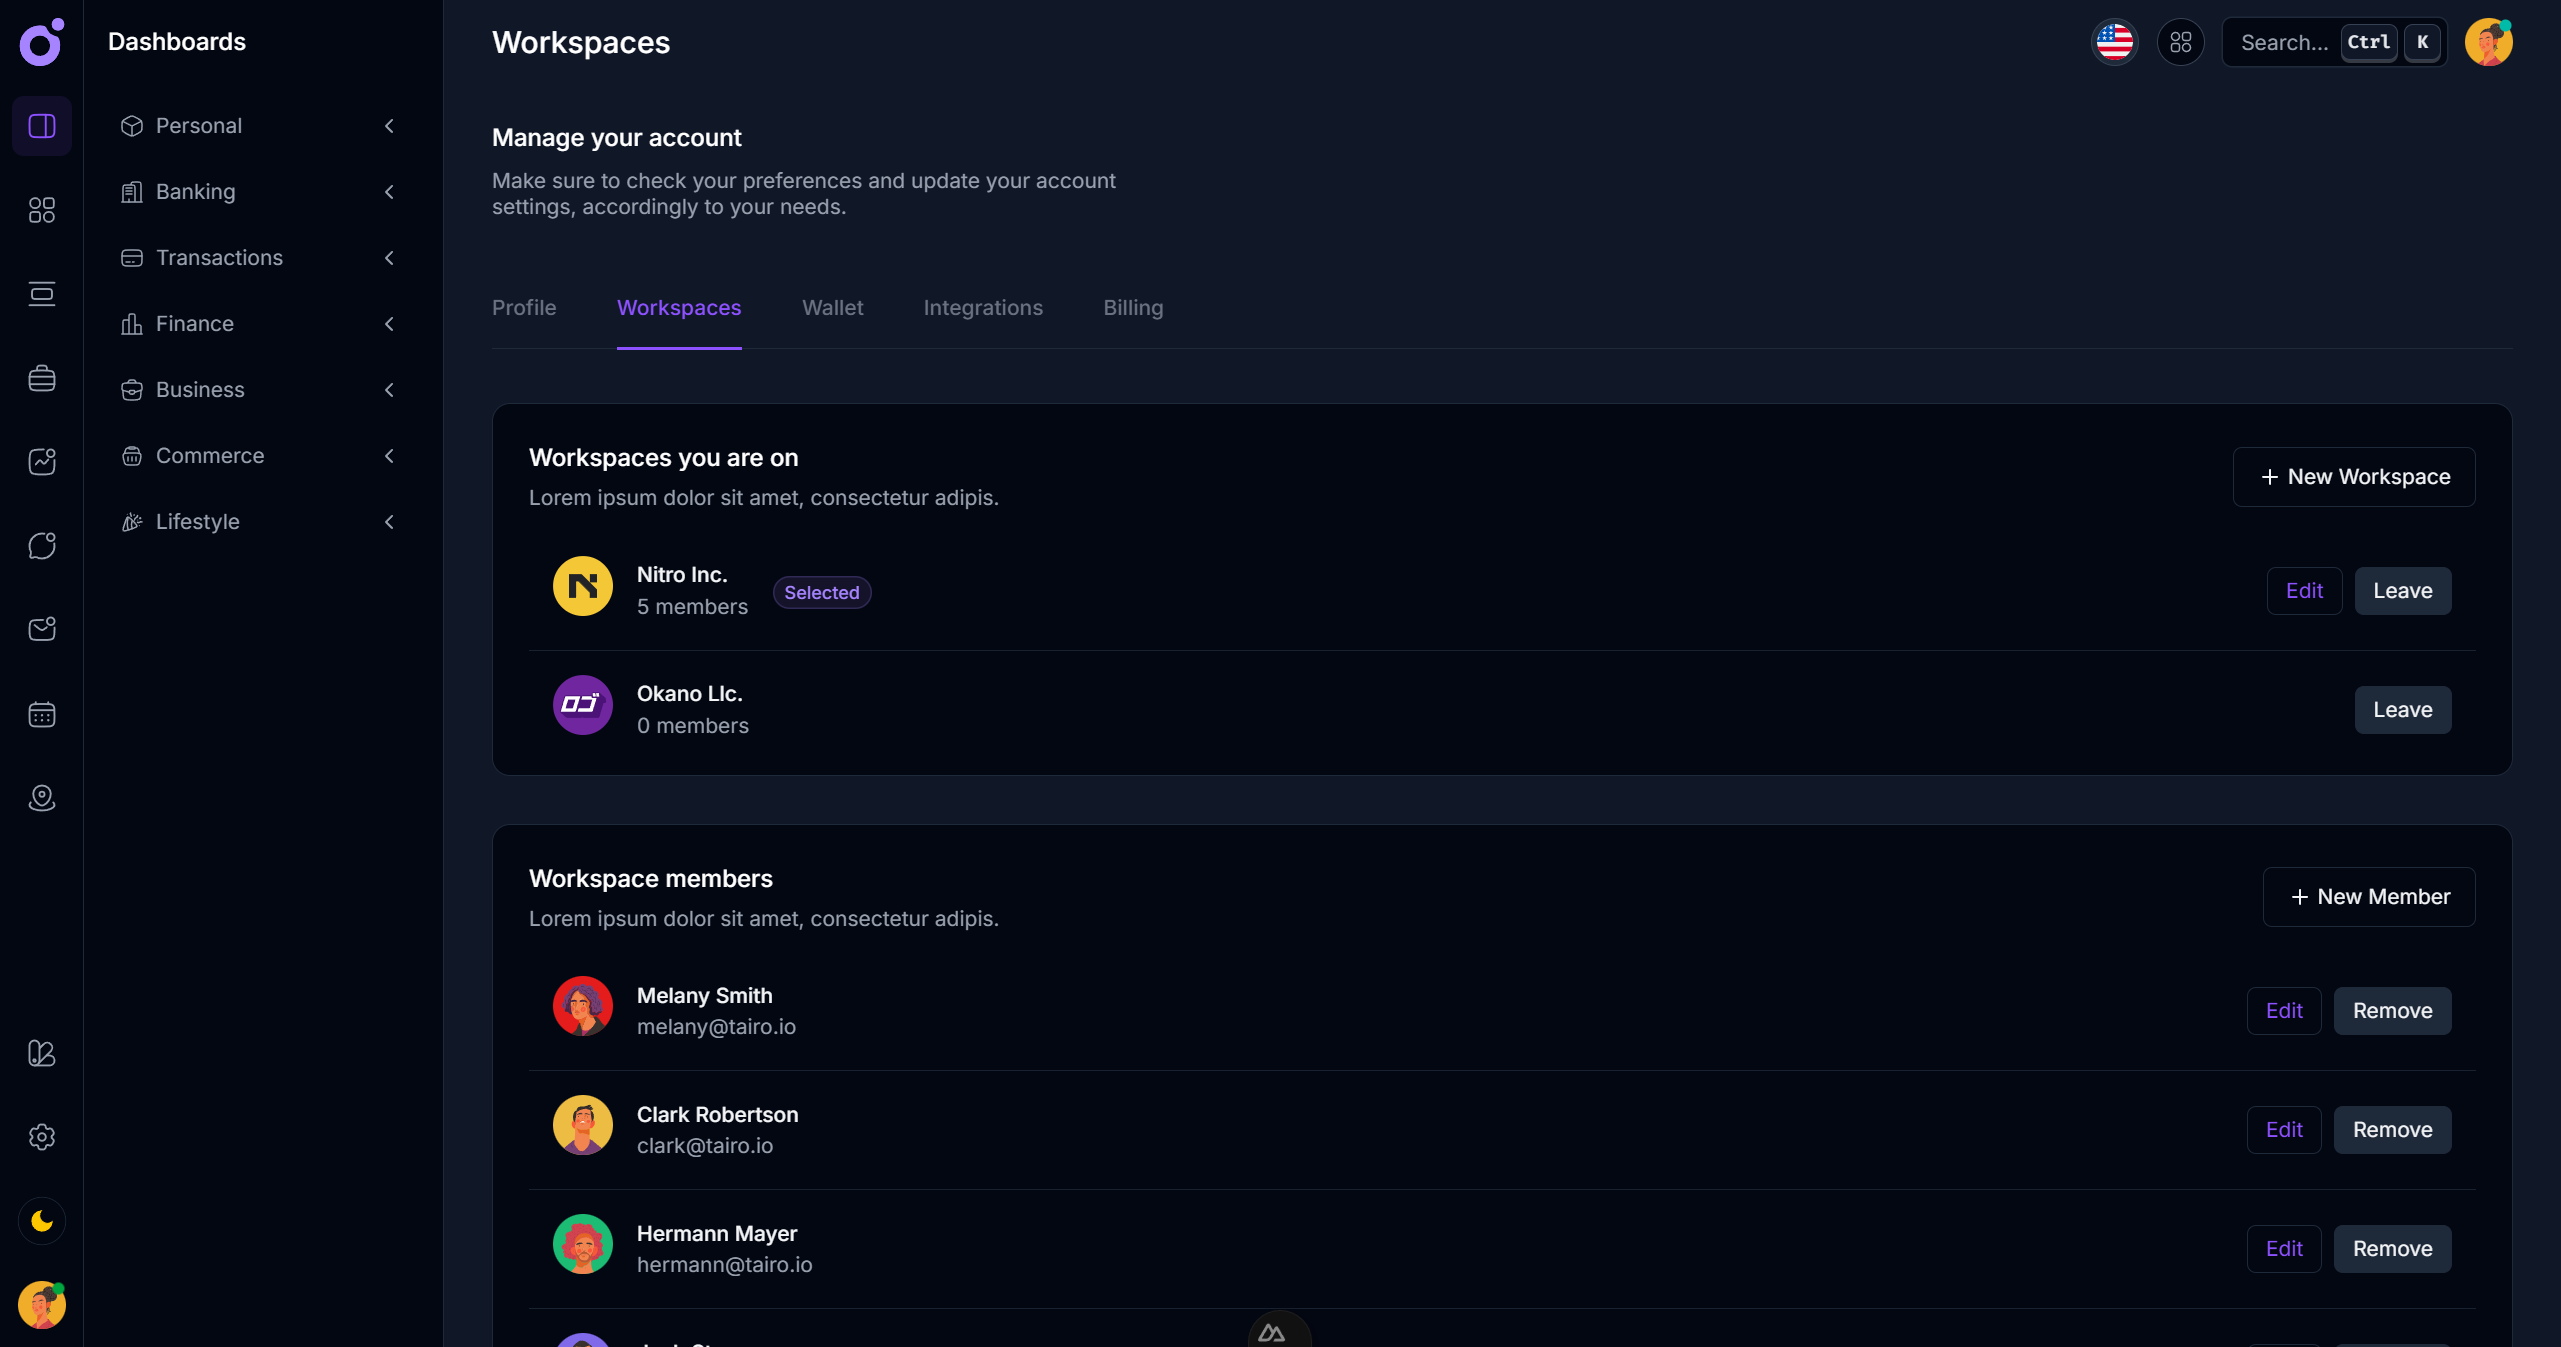Image resolution: width=2561 pixels, height=1347 pixels.
Task: Open the Integrations tab
Action: pyautogui.click(x=982, y=308)
